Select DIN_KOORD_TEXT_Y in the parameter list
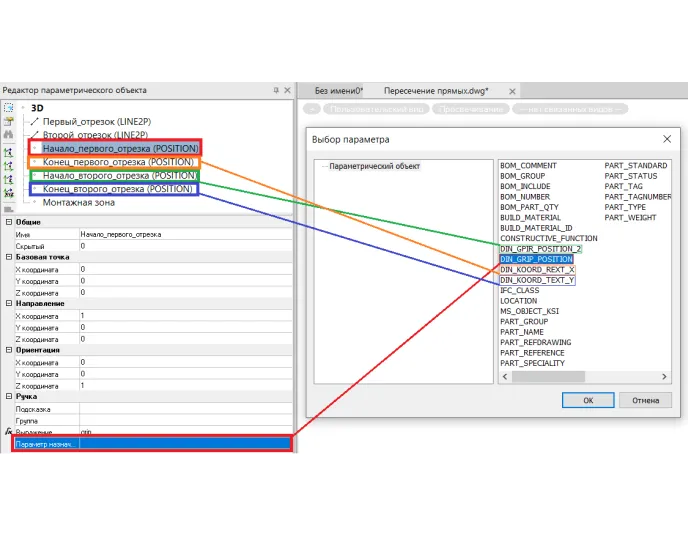Viewport: 688px width, 537px height. pyautogui.click(x=537, y=280)
